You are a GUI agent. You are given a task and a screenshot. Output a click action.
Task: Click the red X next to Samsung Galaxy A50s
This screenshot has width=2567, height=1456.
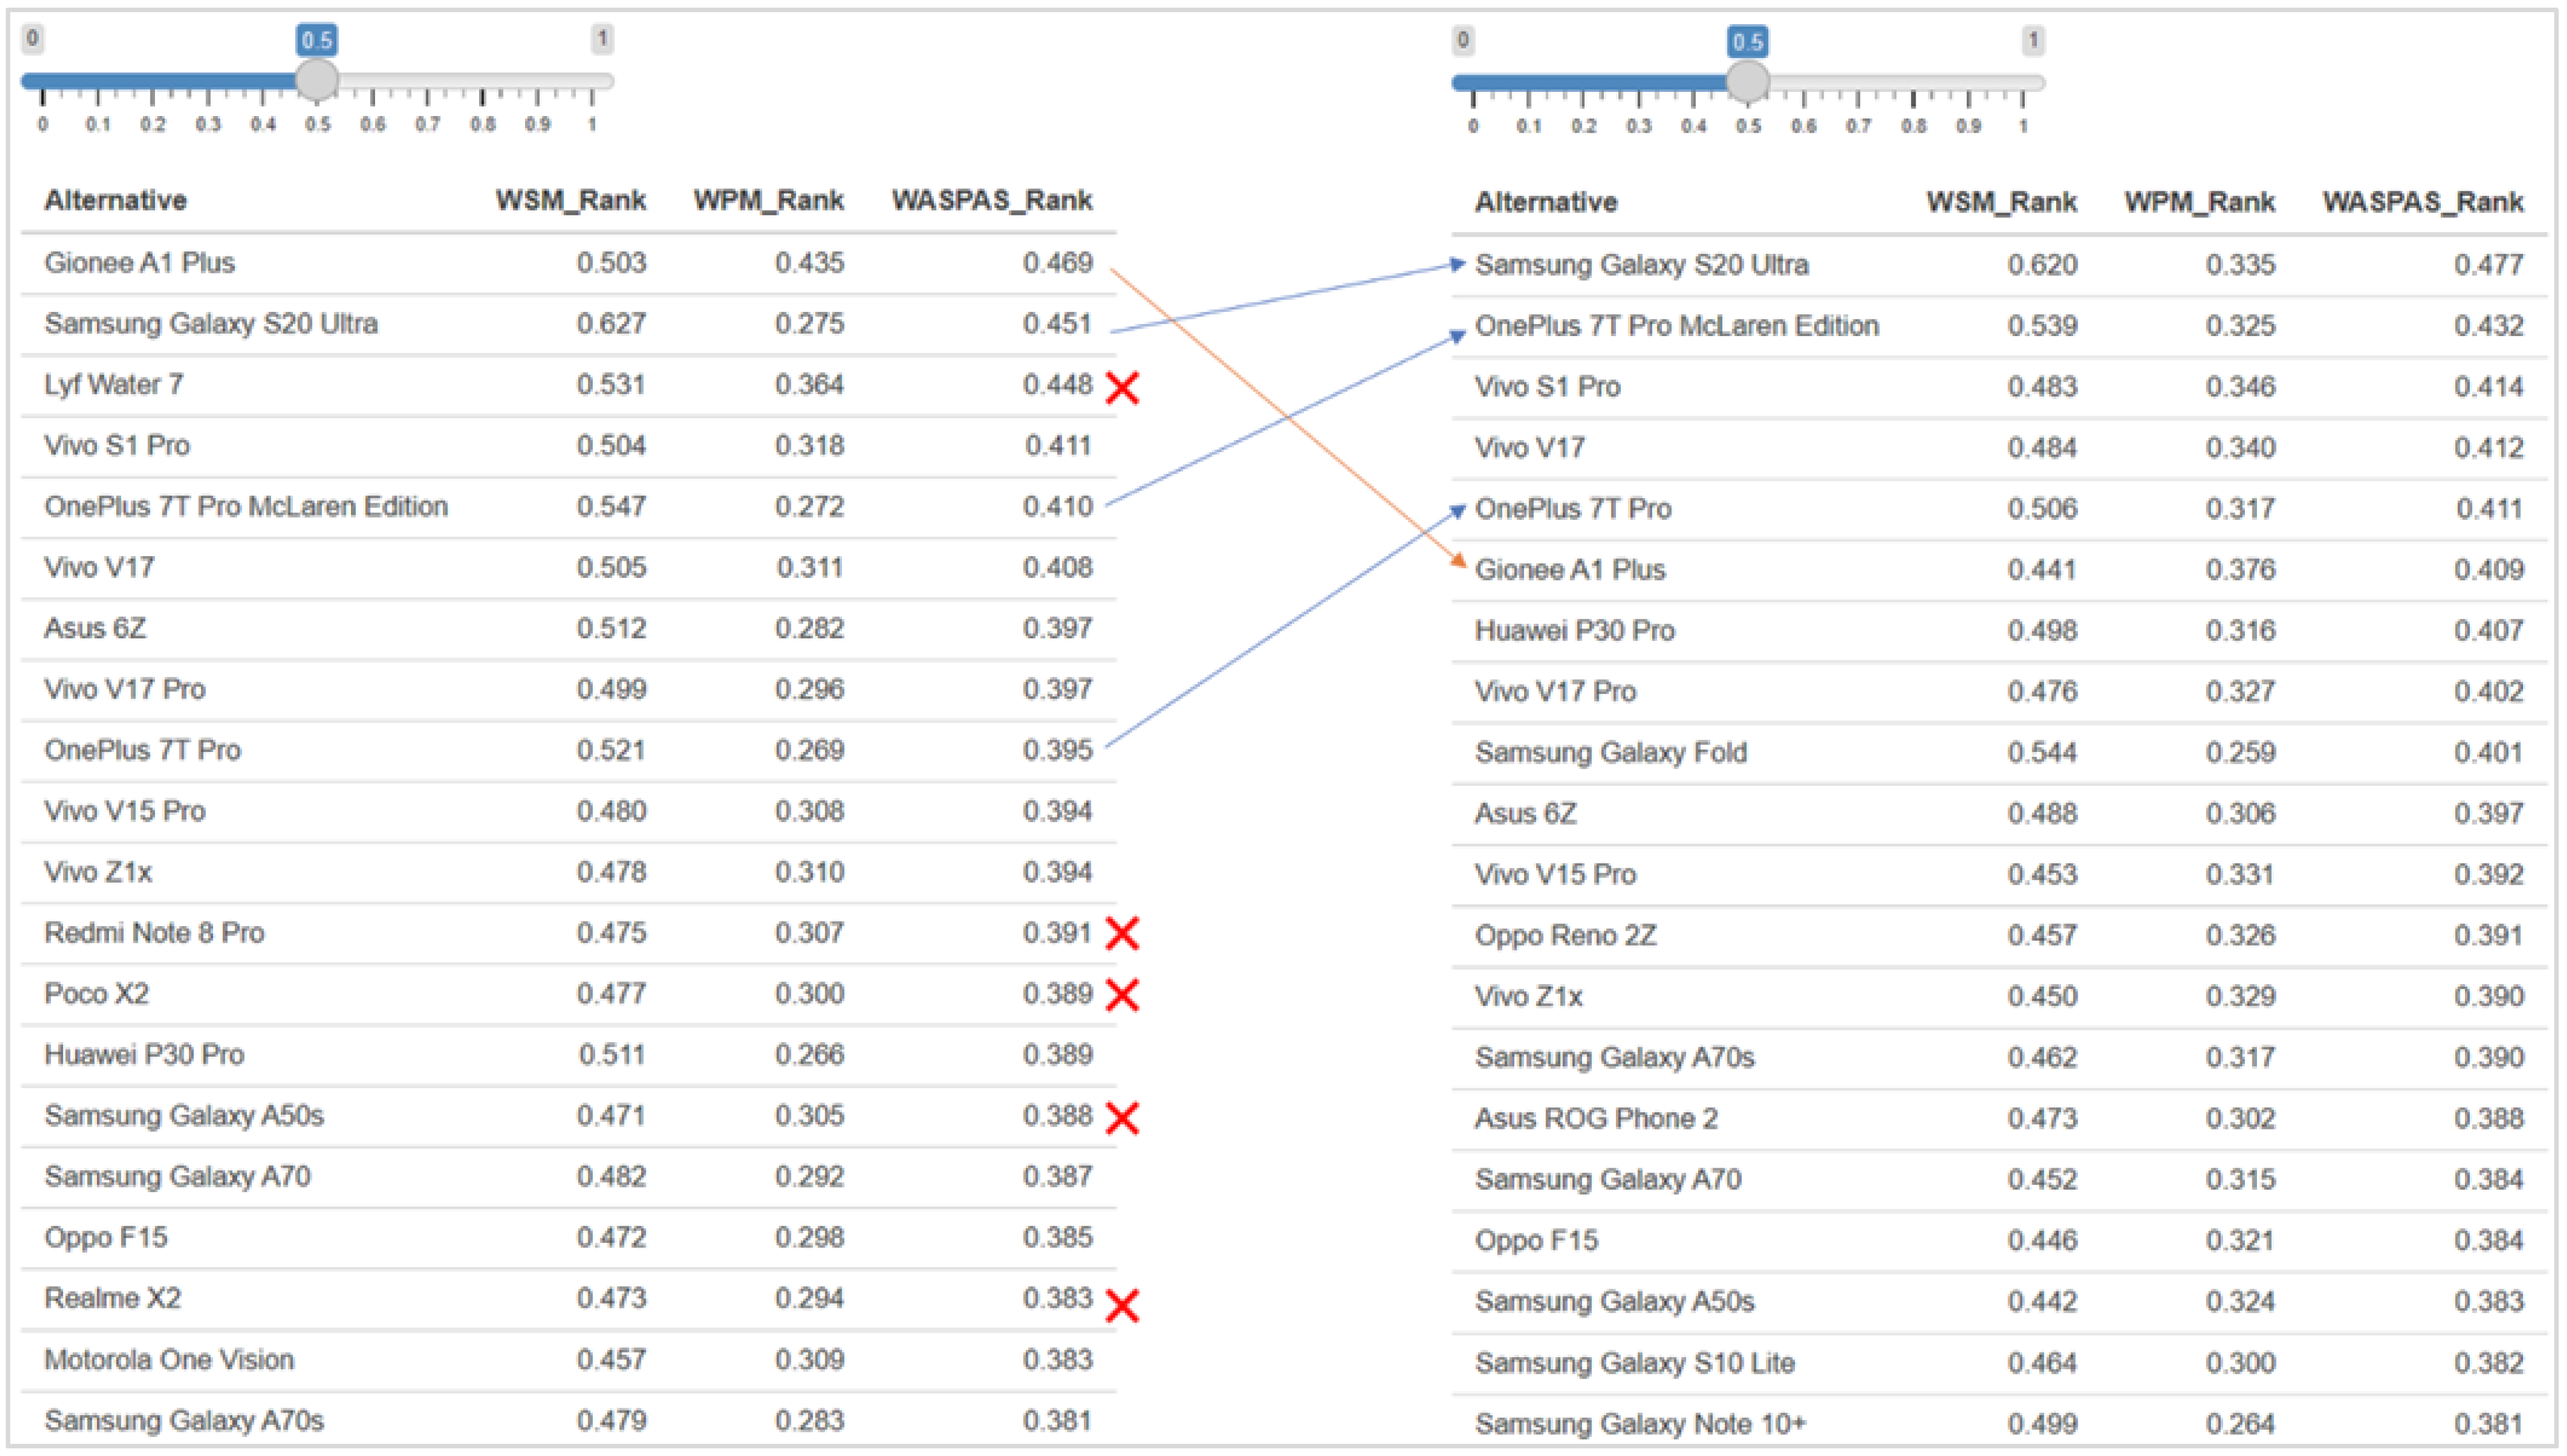click(x=1122, y=1118)
